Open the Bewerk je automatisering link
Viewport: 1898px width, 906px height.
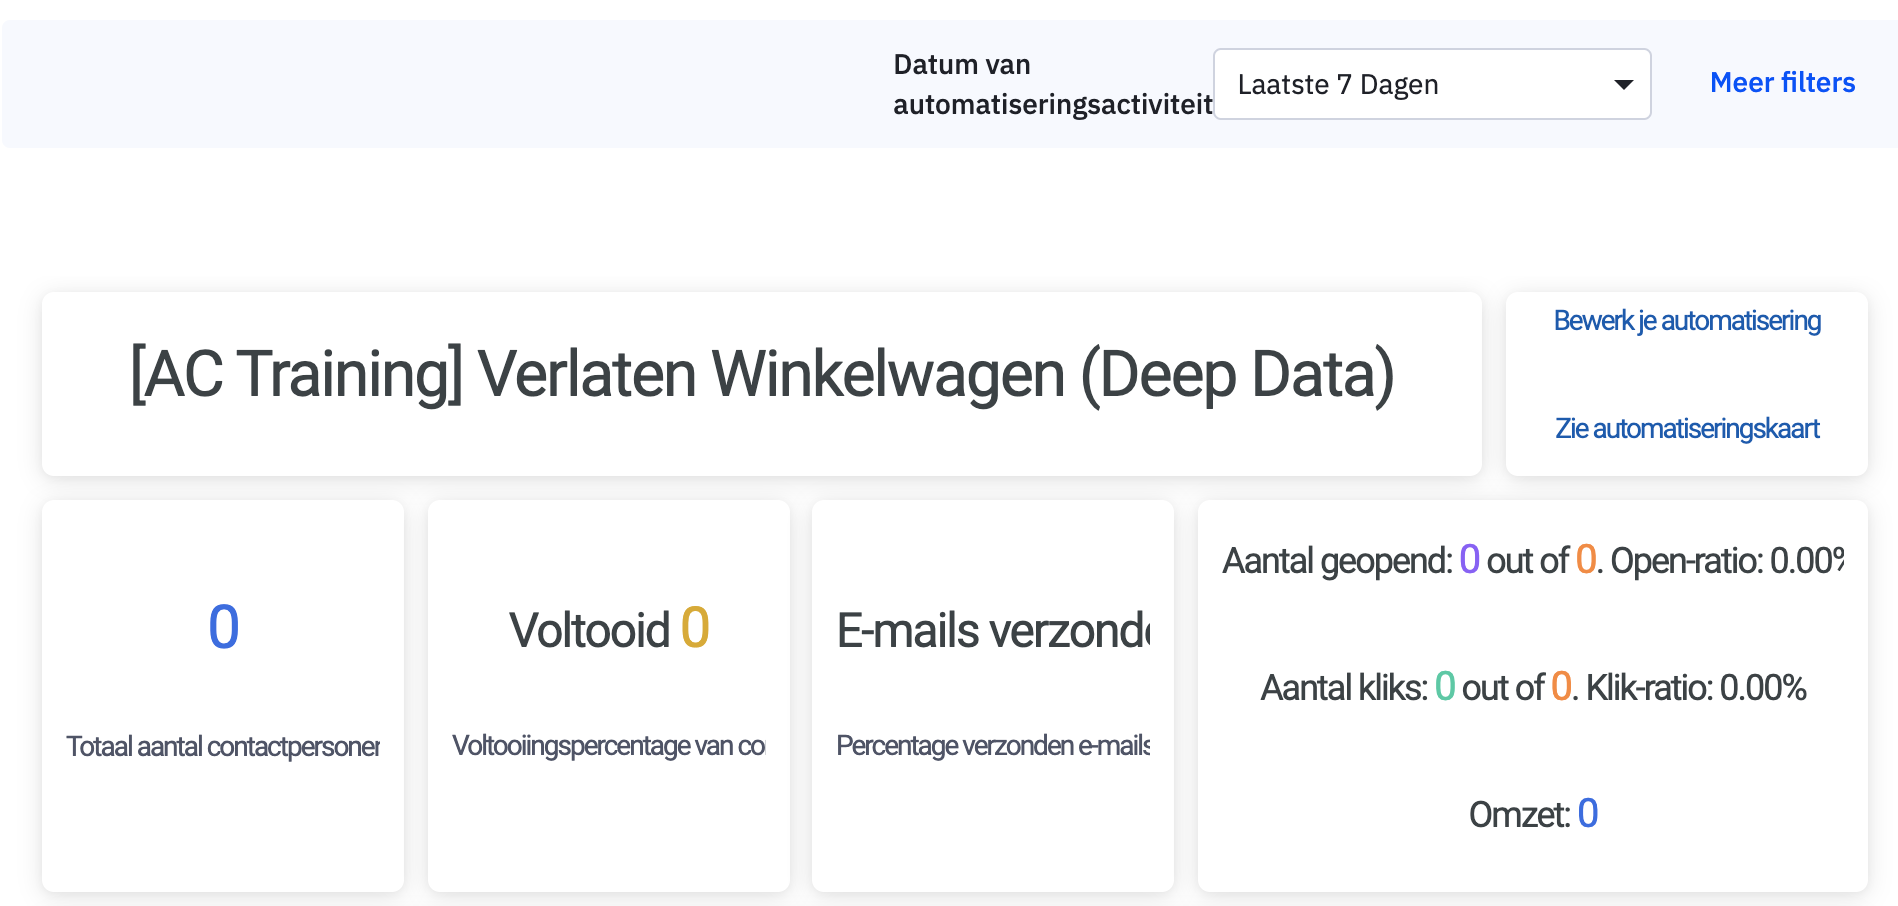point(1687,321)
